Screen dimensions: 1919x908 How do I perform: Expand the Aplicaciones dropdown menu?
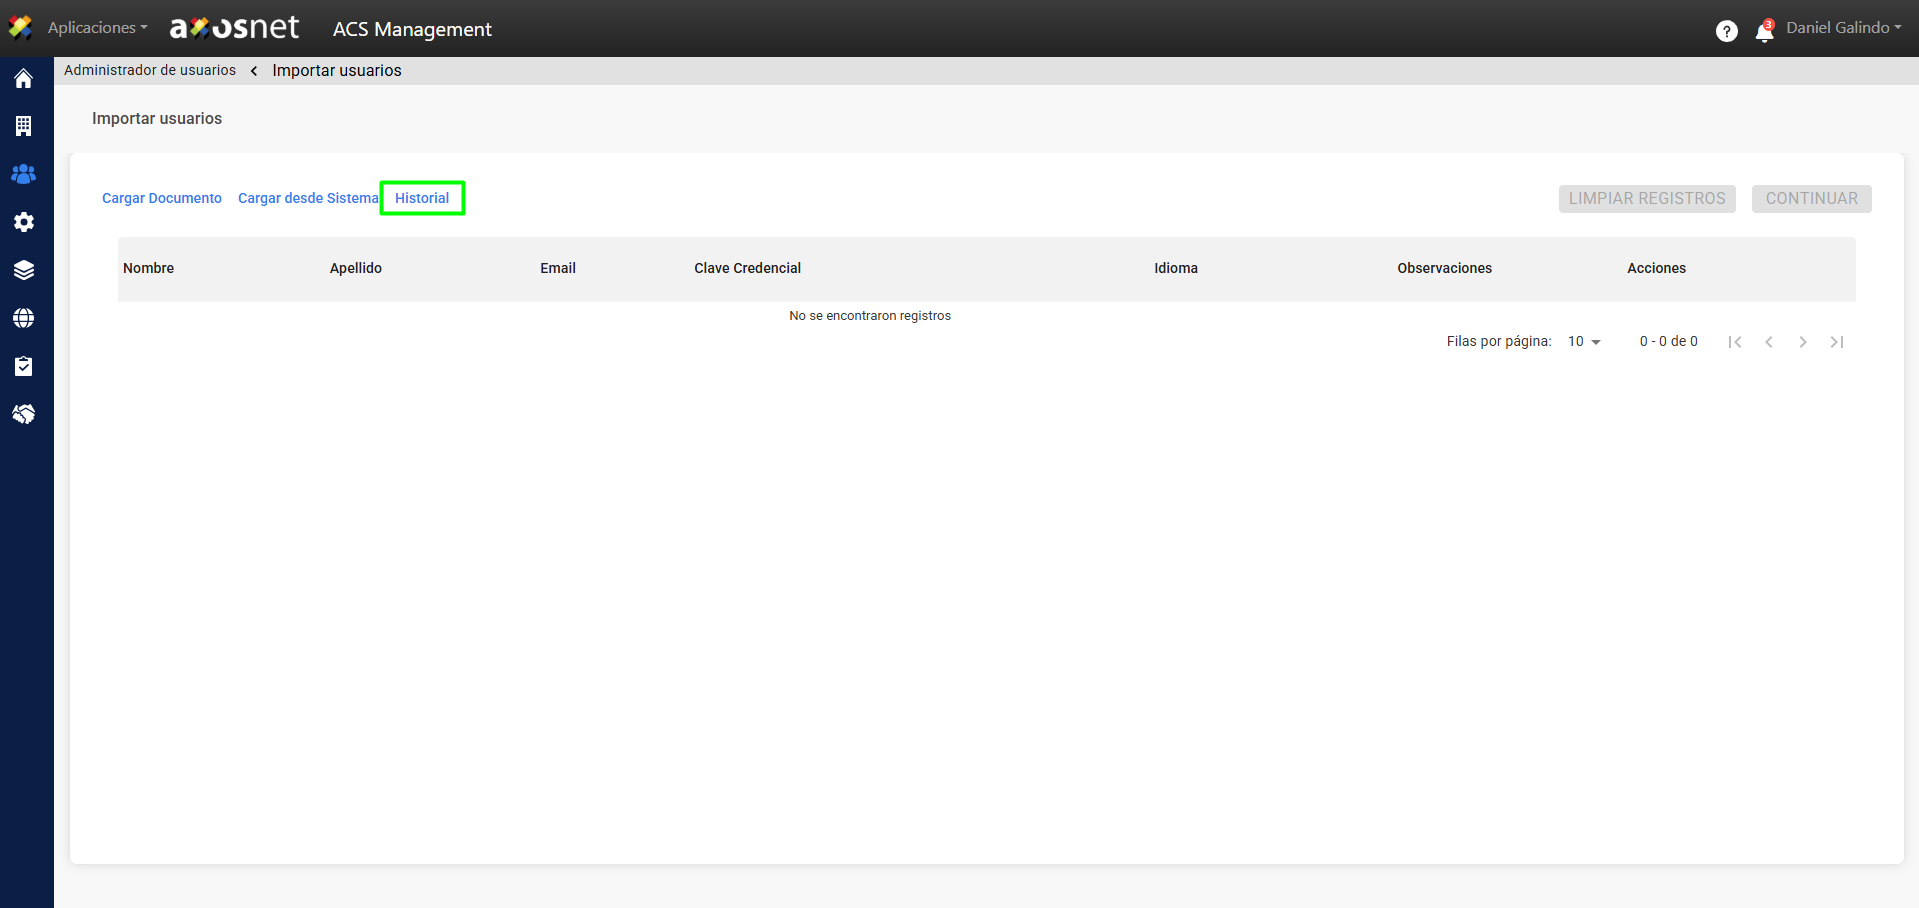97,28
